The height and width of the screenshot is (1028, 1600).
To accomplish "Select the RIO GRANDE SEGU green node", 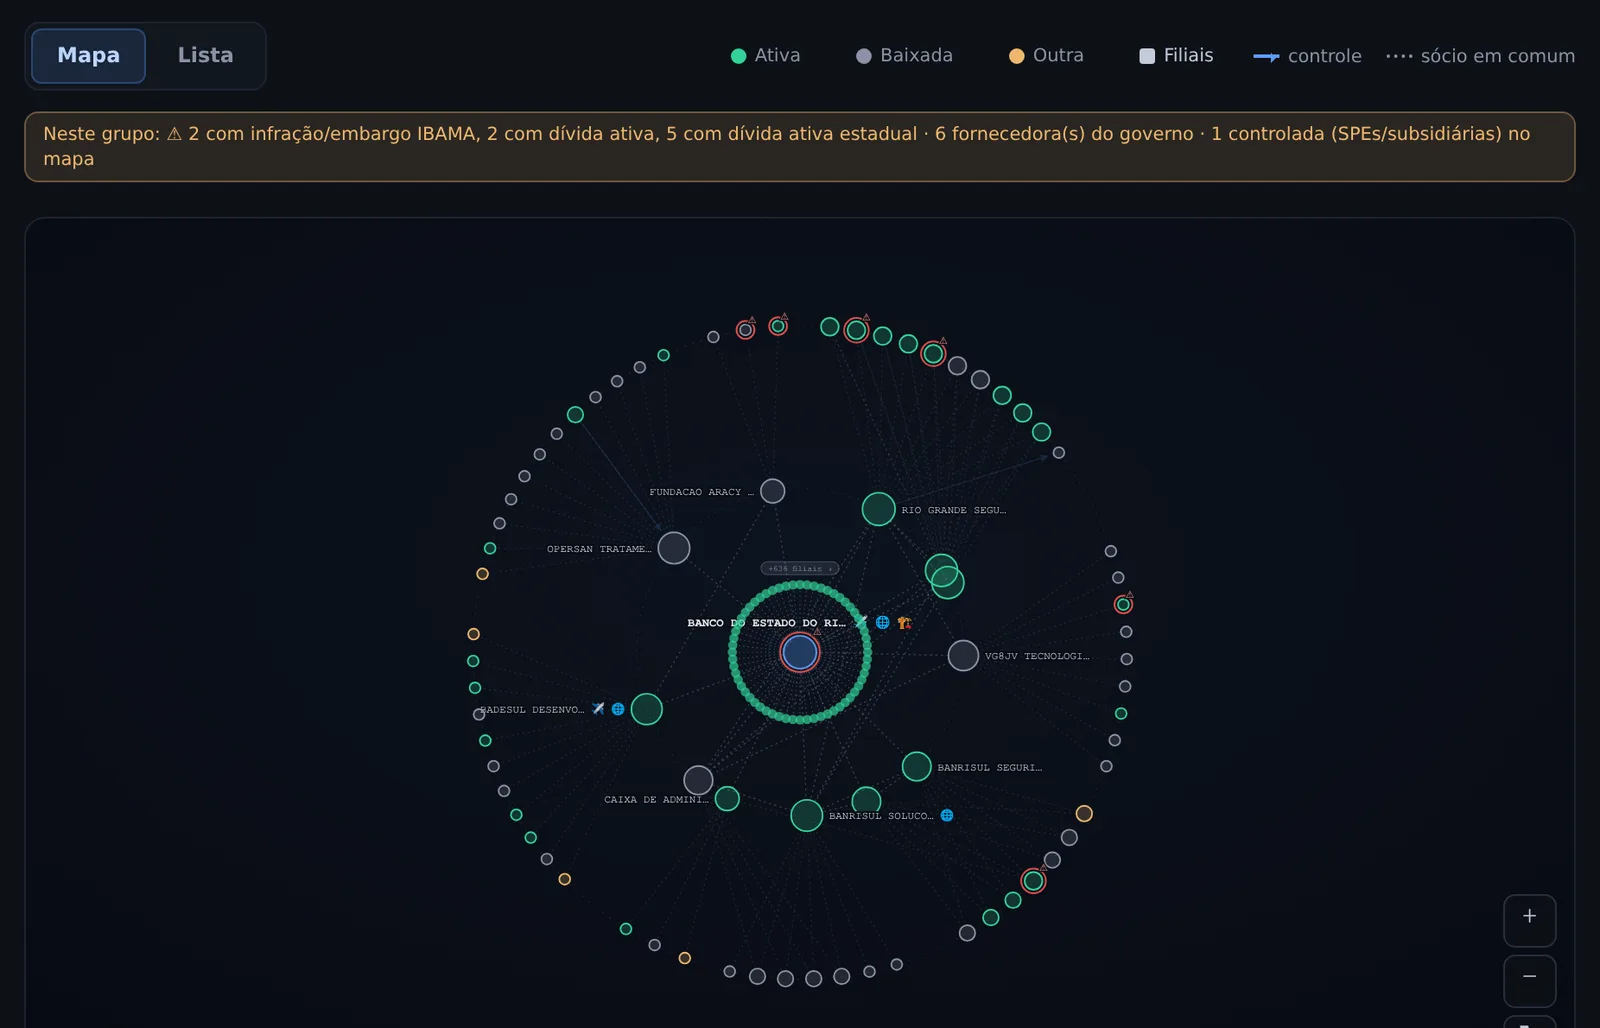I will coord(879,509).
